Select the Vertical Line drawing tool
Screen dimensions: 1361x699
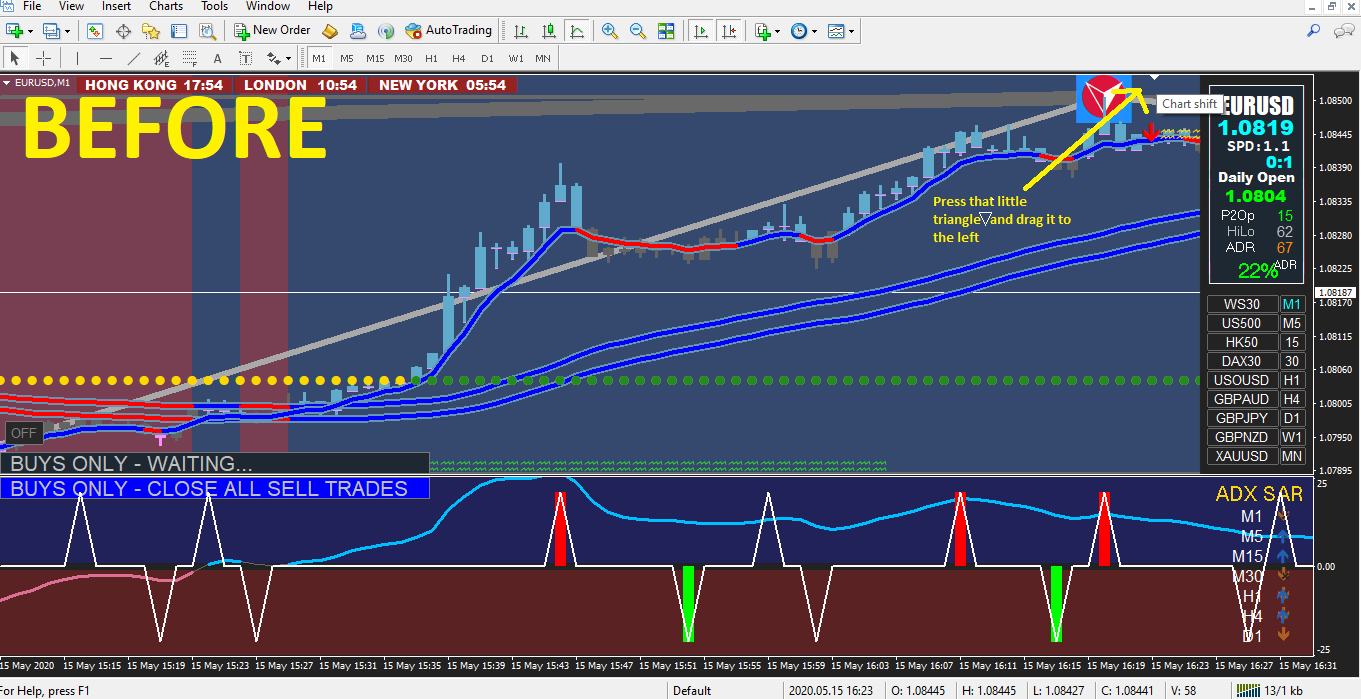(76, 58)
